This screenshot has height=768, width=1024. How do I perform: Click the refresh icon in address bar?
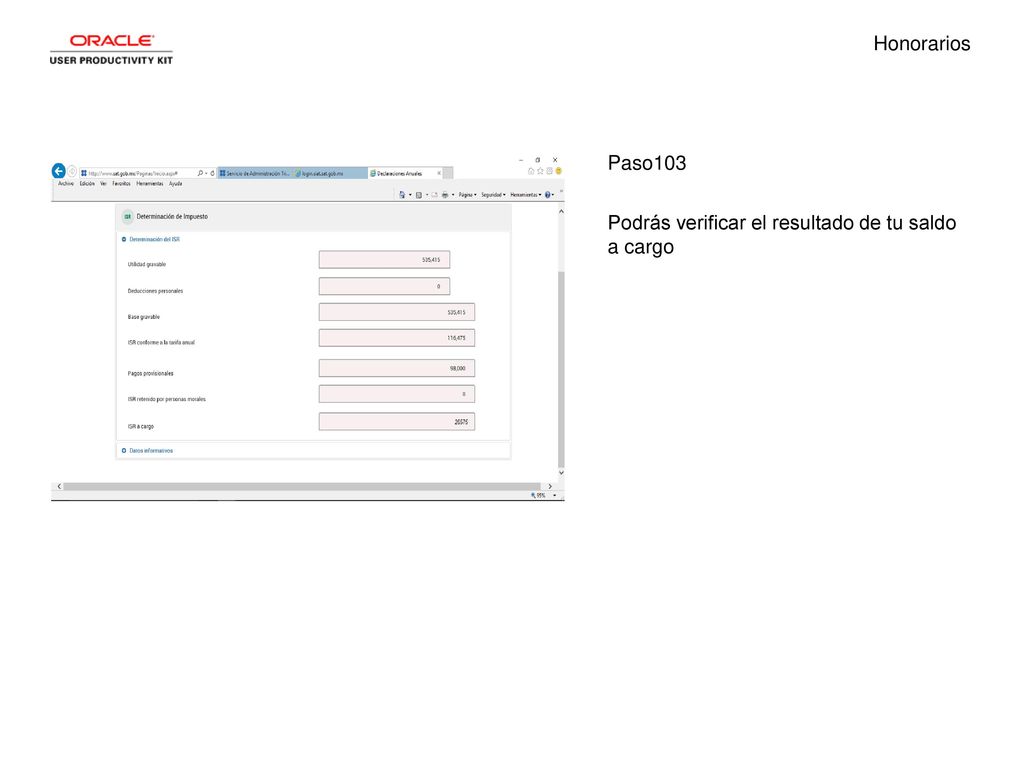(212, 174)
